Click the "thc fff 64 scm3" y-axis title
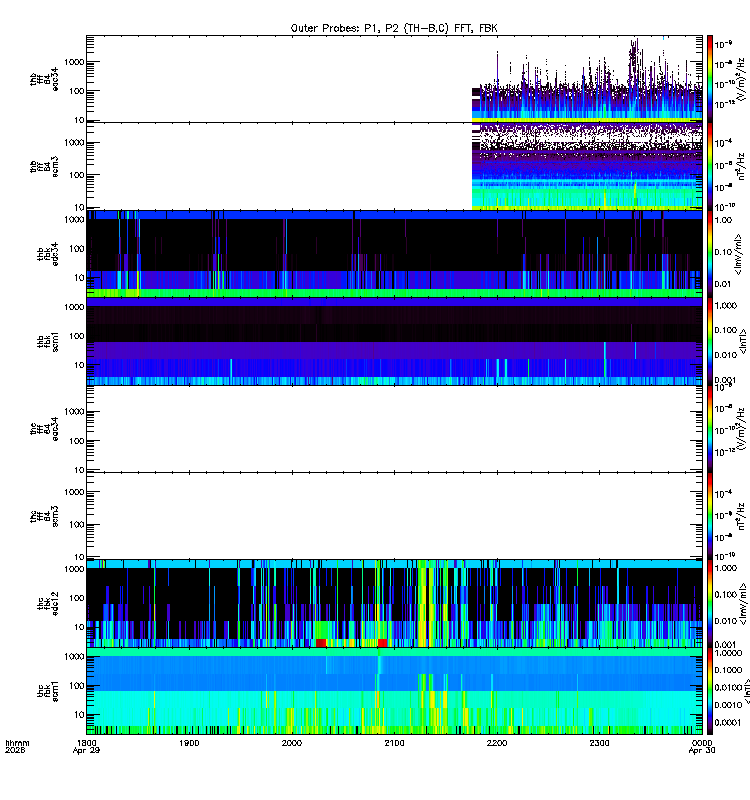750x800 pixels. coord(44,516)
